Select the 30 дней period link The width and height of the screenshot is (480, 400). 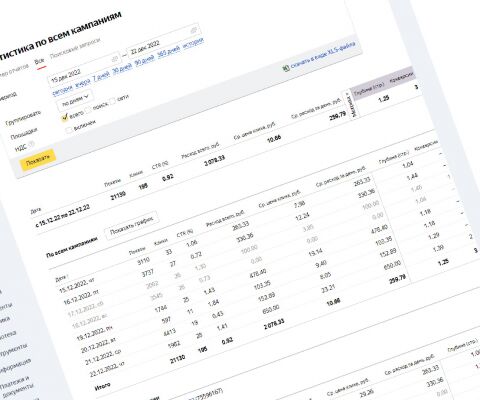[122, 68]
